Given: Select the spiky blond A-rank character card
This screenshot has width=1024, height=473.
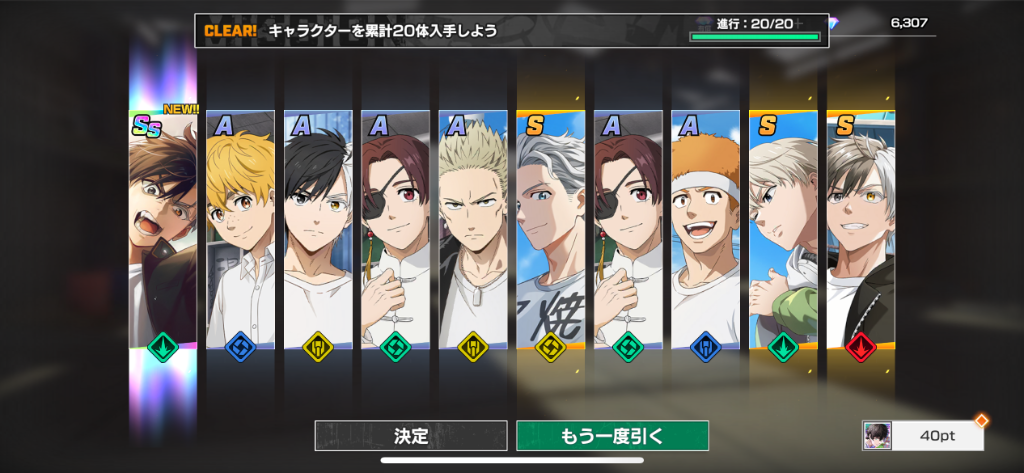Looking at the screenshot, I should pyautogui.click(x=473, y=229).
